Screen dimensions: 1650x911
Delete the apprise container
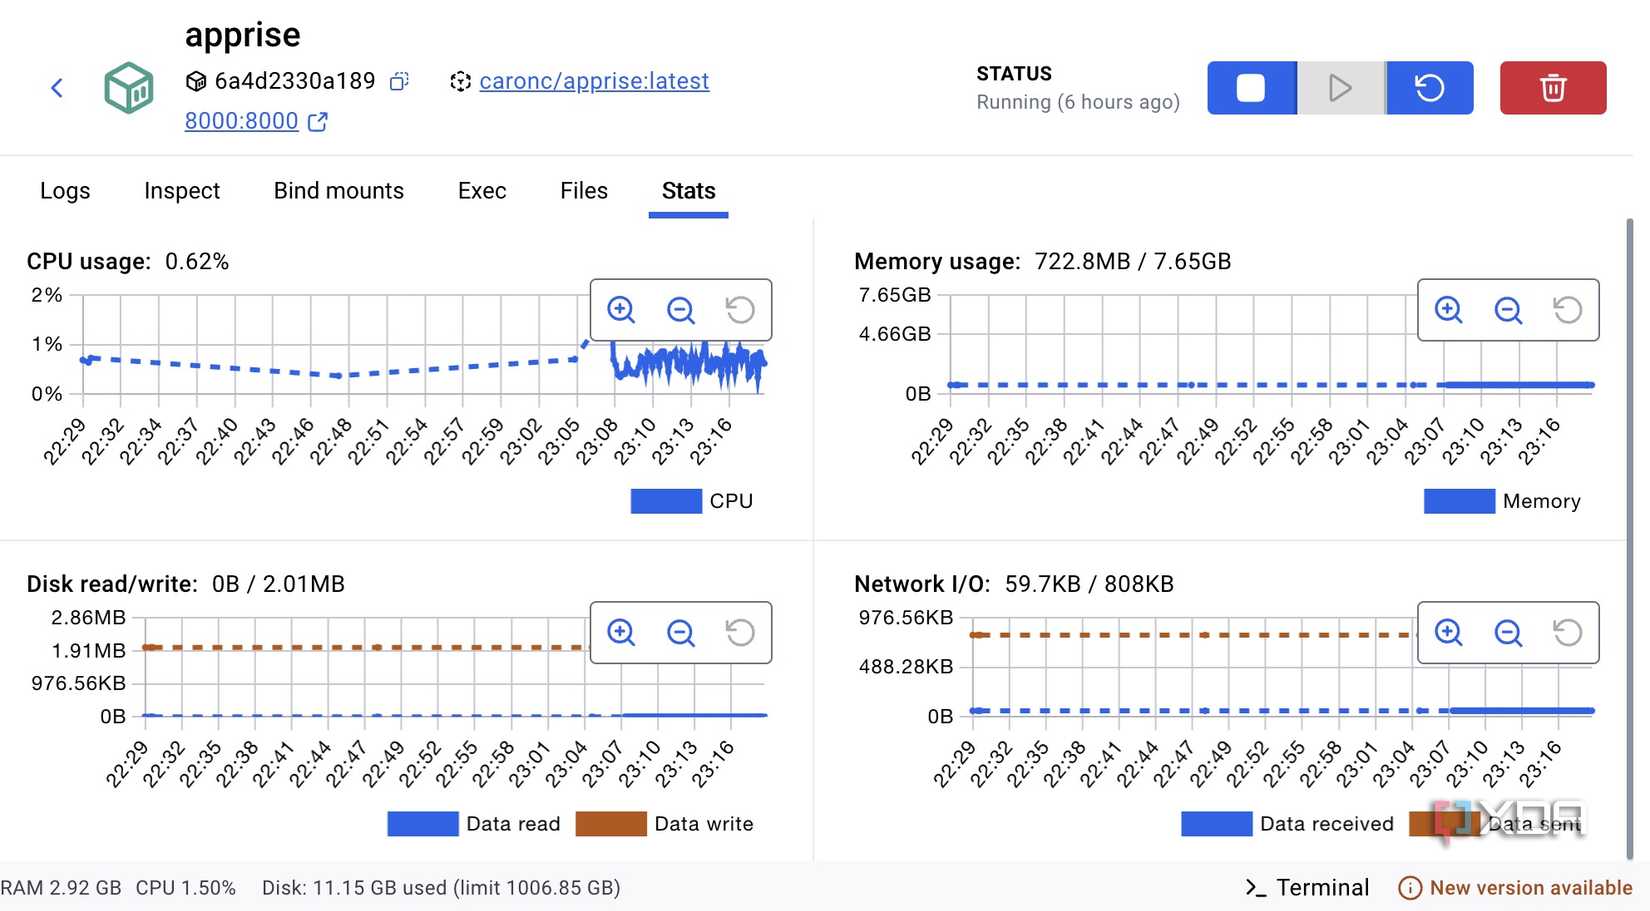(x=1553, y=88)
